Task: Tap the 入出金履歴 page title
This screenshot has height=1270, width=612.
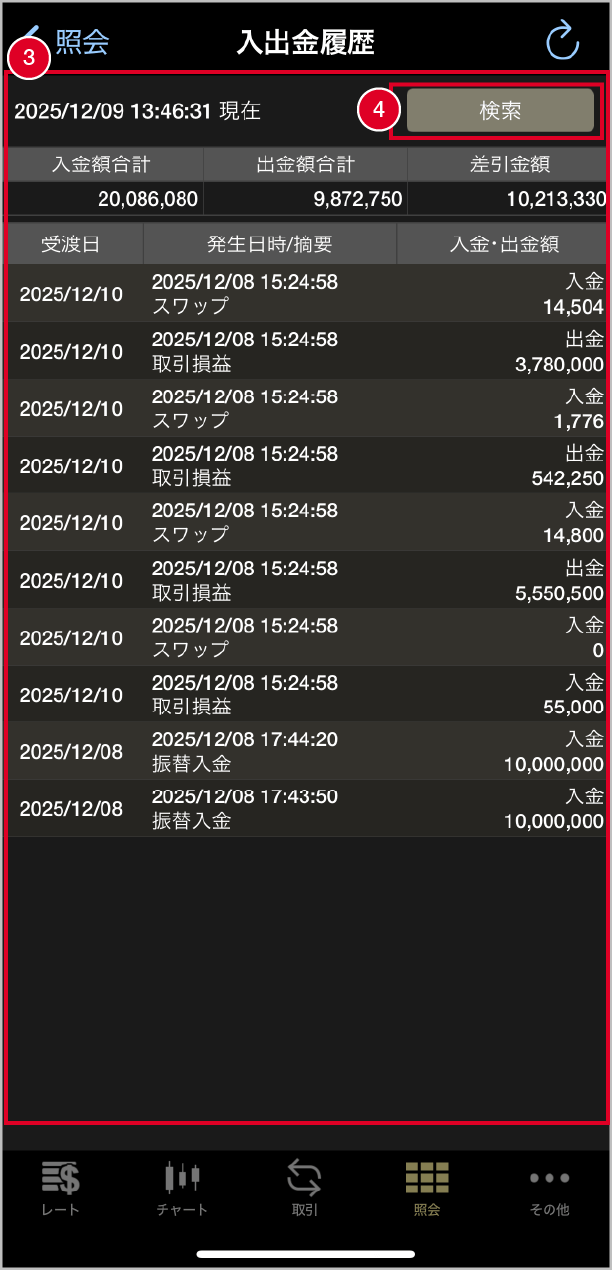Action: [x=306, y=42]
